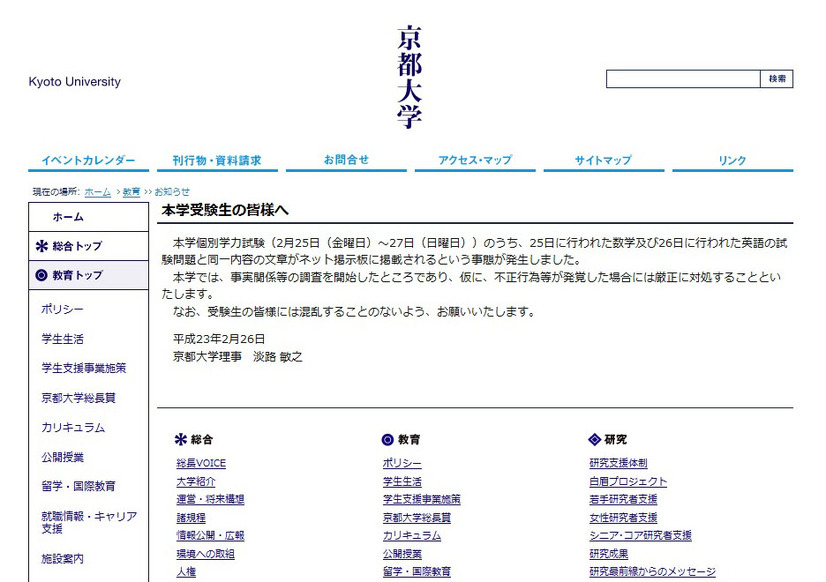Screen dimensions: 826x582
Task: Open the アクセス・マップ tab
Action: [475, 161]
